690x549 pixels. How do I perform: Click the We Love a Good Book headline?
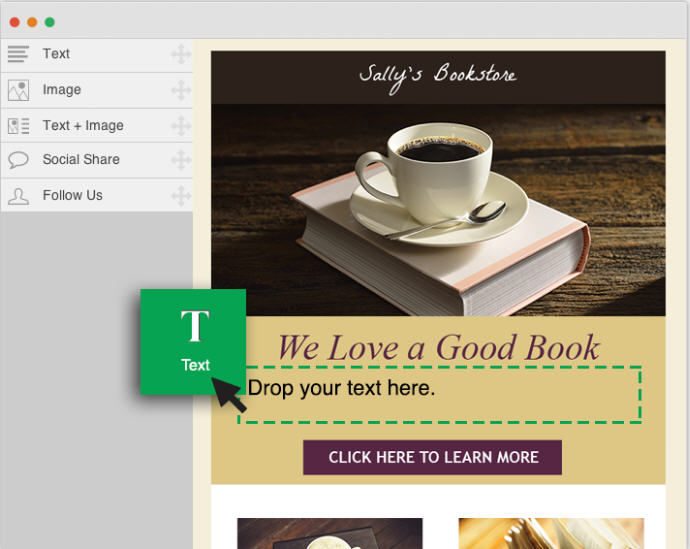coord(438,347)
